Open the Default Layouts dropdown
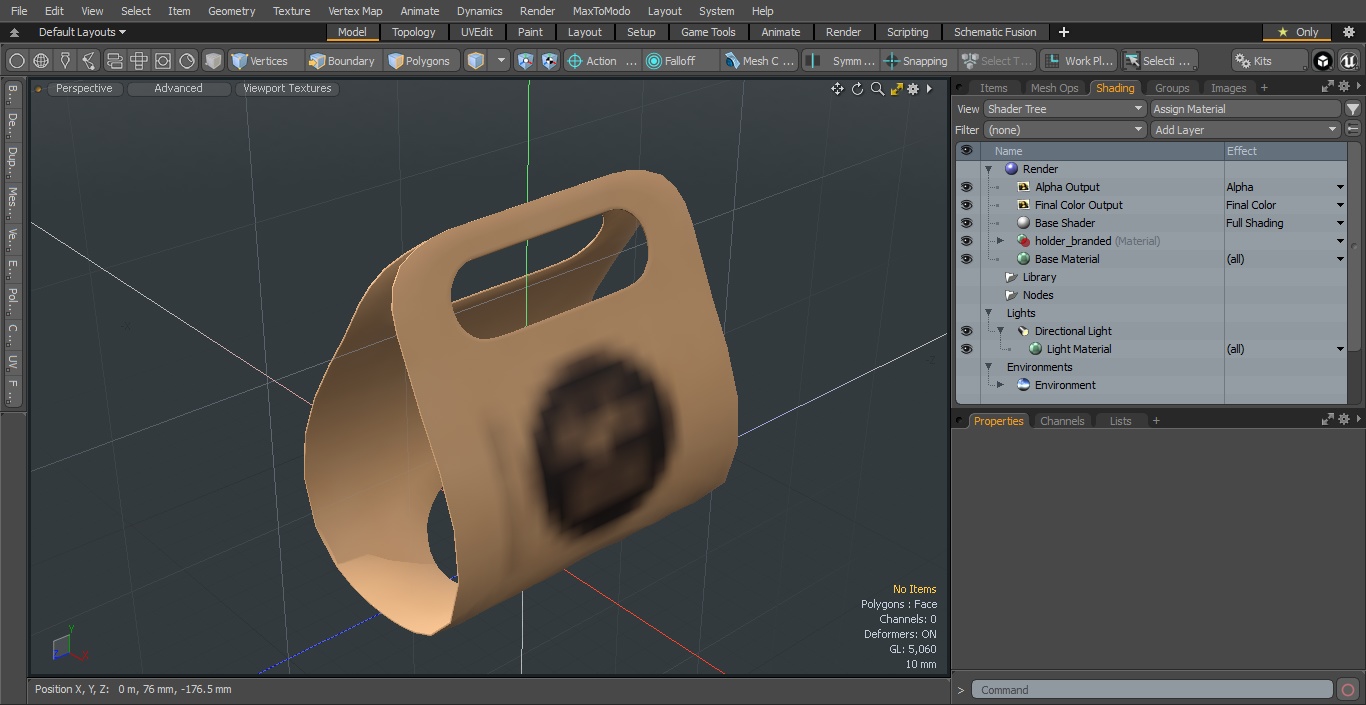The width and height of the screenshot is (1366, 705). (x=82, y=32)
